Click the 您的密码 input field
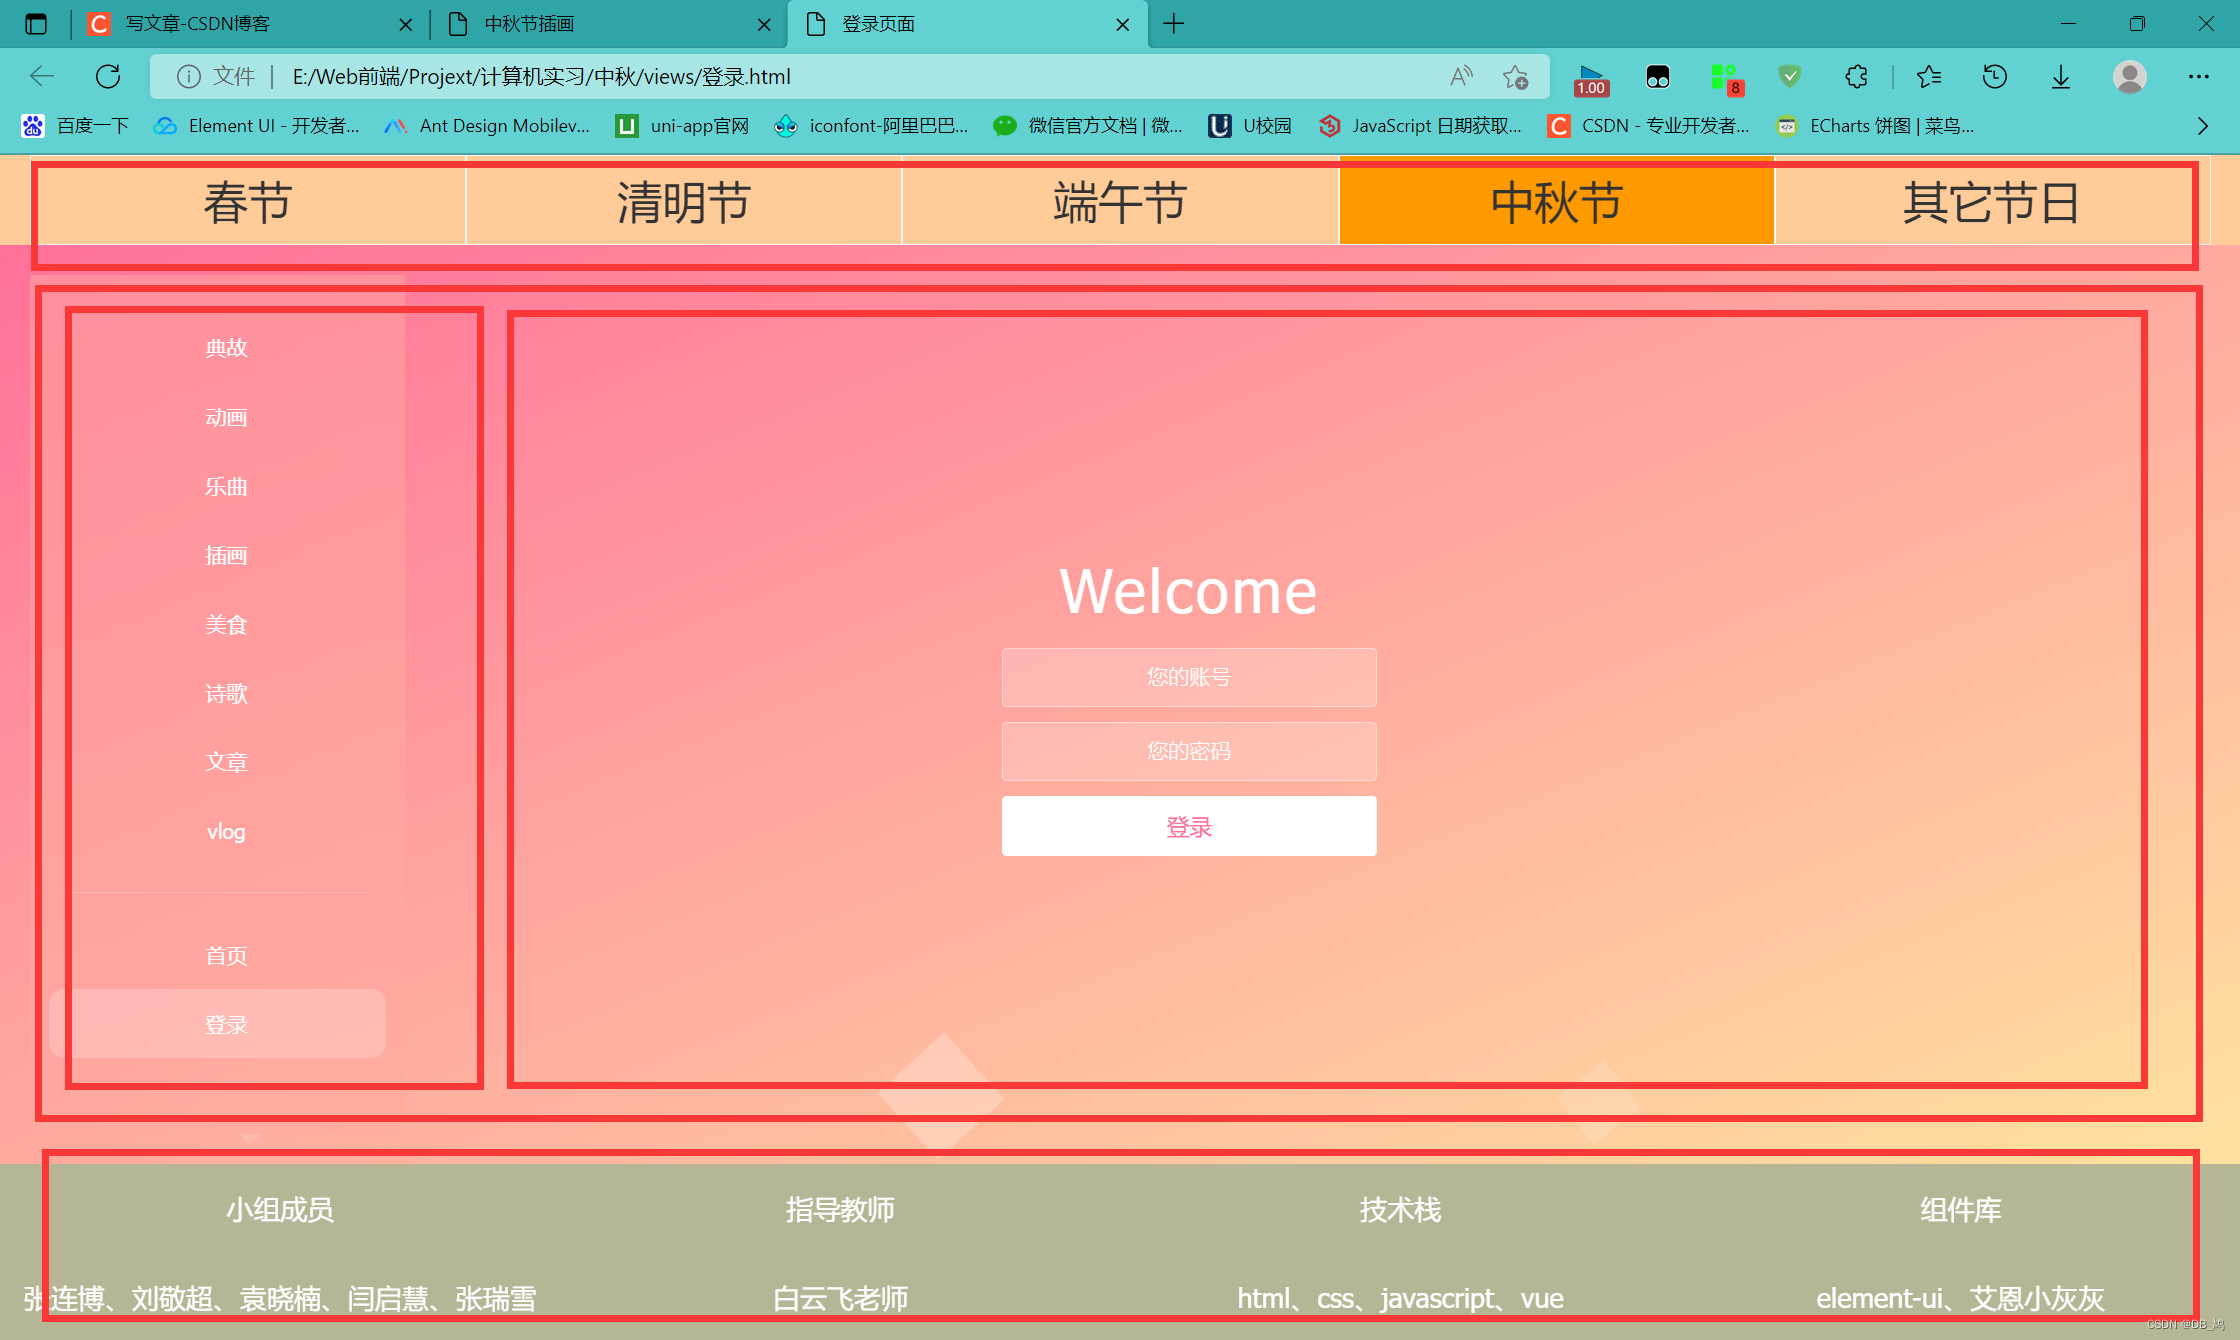 pos(1189,751)
